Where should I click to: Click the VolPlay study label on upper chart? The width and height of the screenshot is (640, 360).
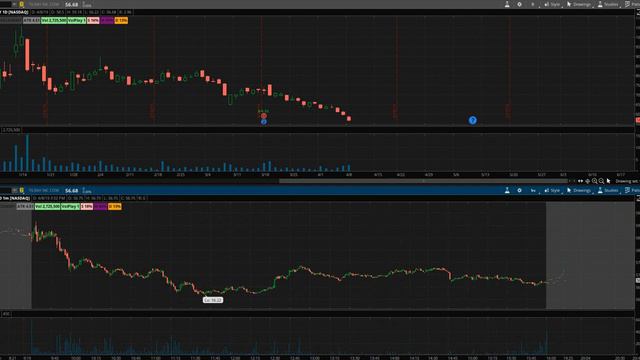coord(77,20)
